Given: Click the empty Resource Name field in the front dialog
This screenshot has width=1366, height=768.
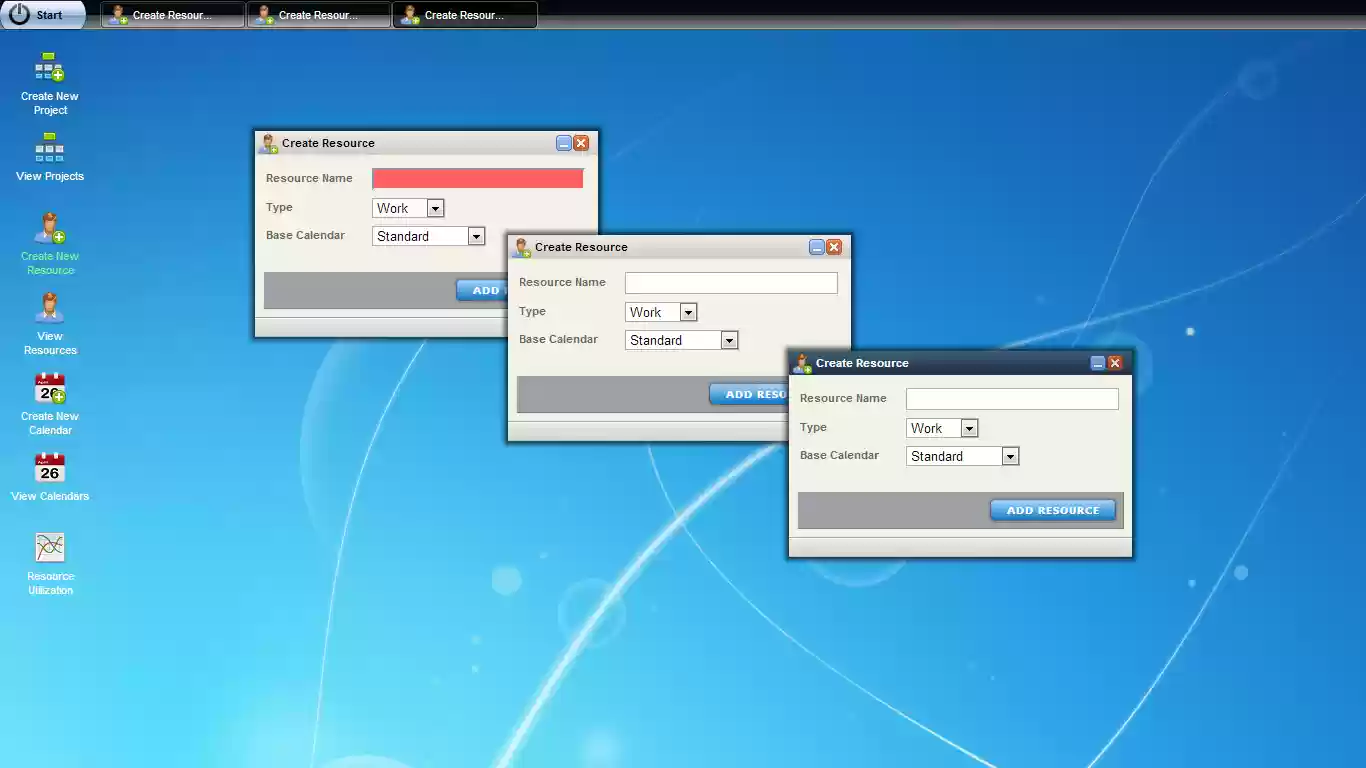Looking at the screenshot, I should point(1011,398).
